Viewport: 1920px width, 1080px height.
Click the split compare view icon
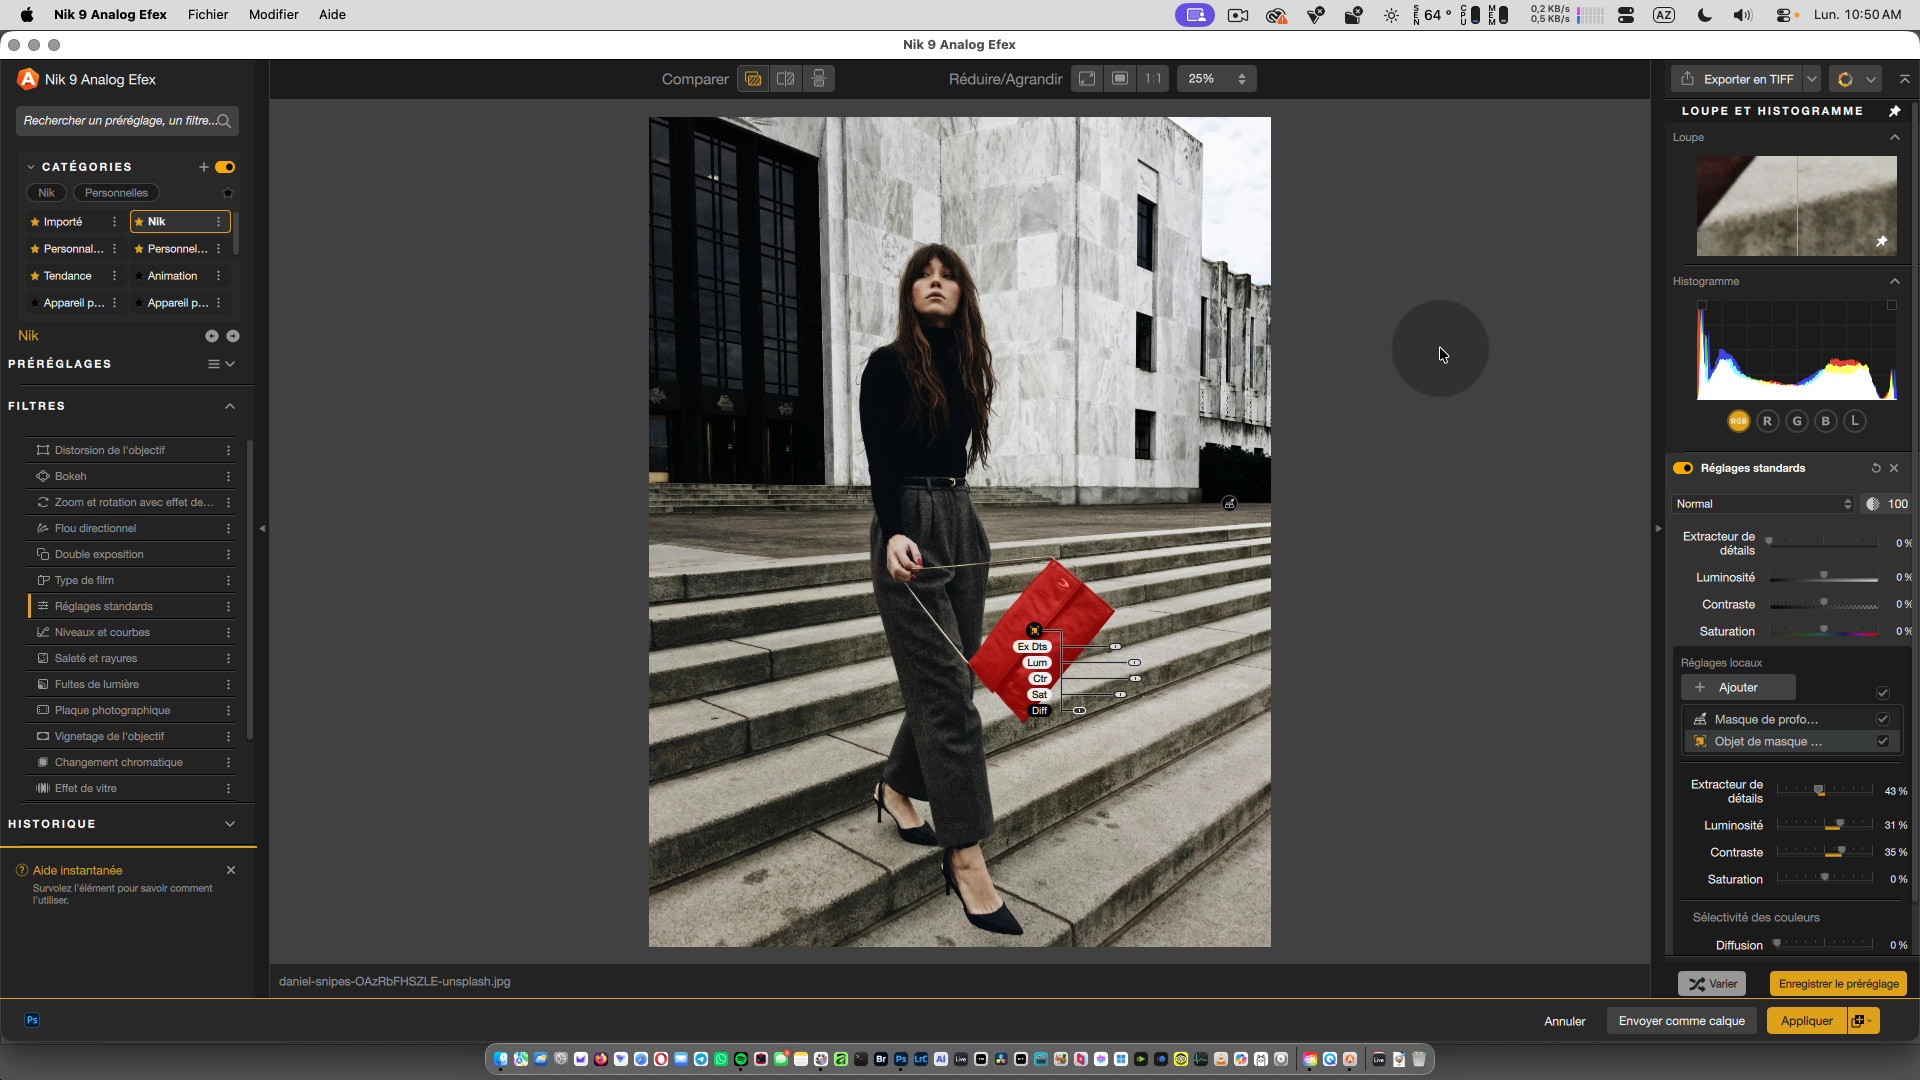point(786,79)
